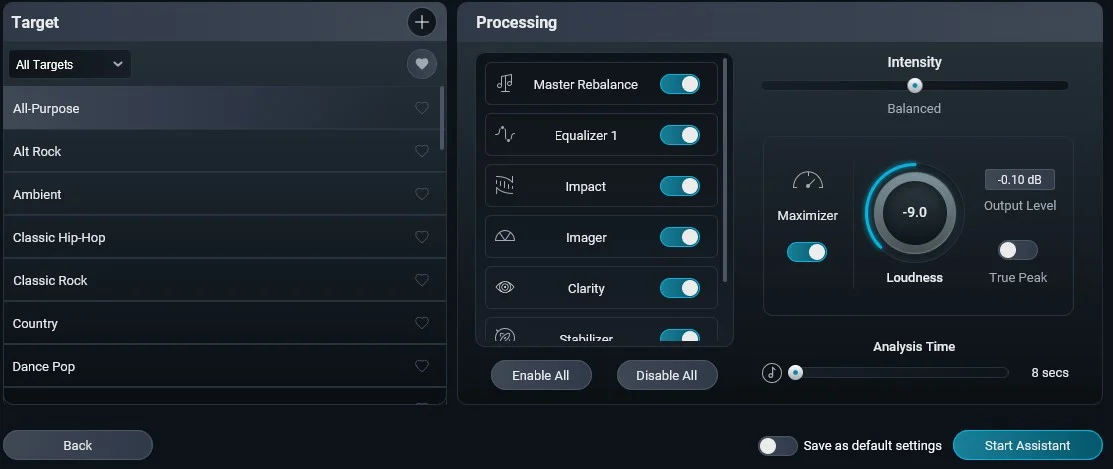Click the Target list scrollbar
1113x469 pixels.
pos(442,117)
